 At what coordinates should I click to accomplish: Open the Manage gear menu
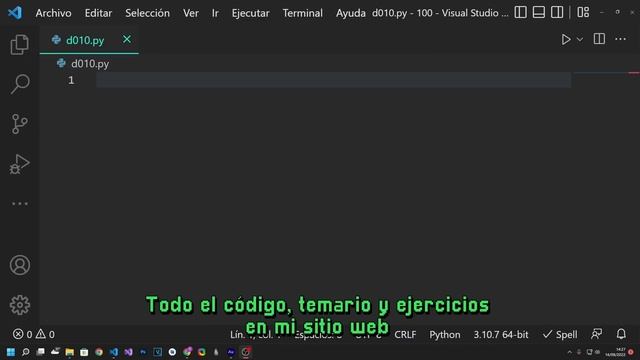pos(20,305)
